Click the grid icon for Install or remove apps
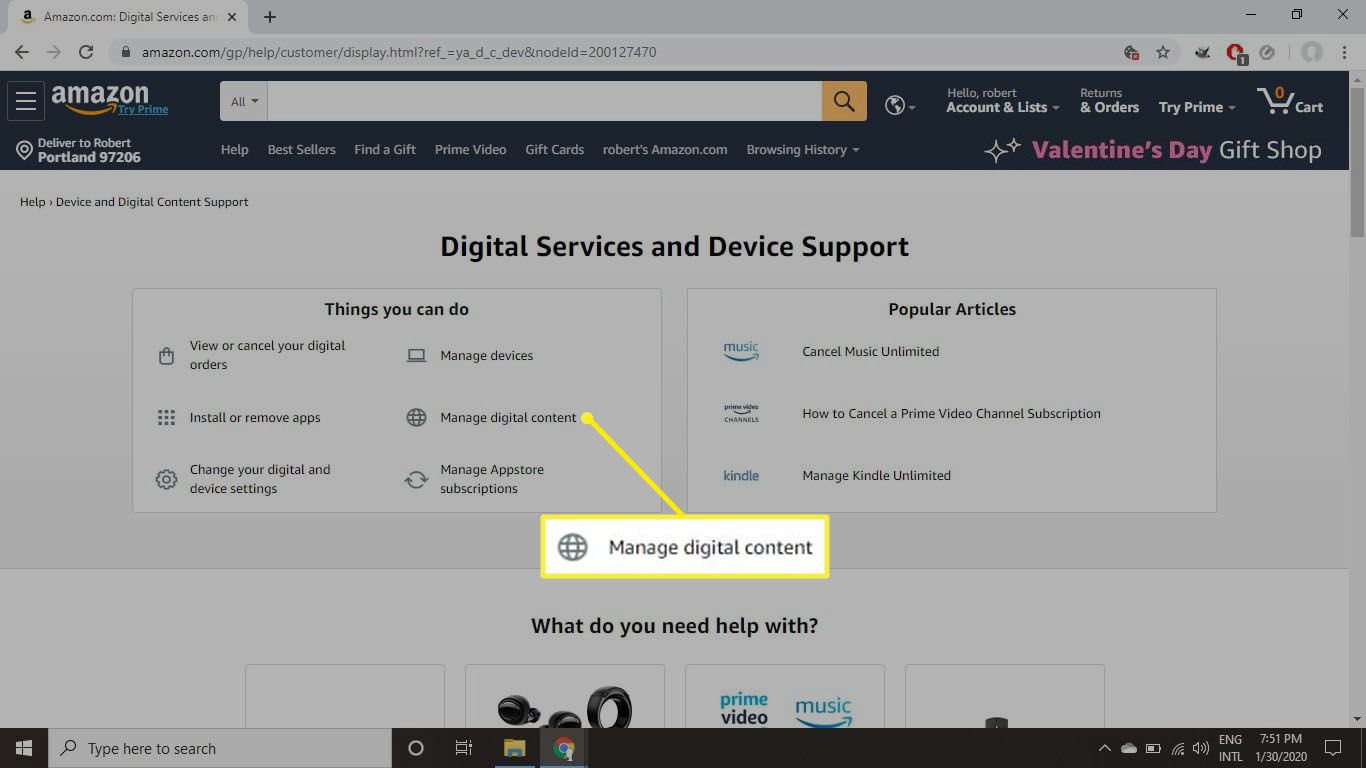 tap(166, 418)
